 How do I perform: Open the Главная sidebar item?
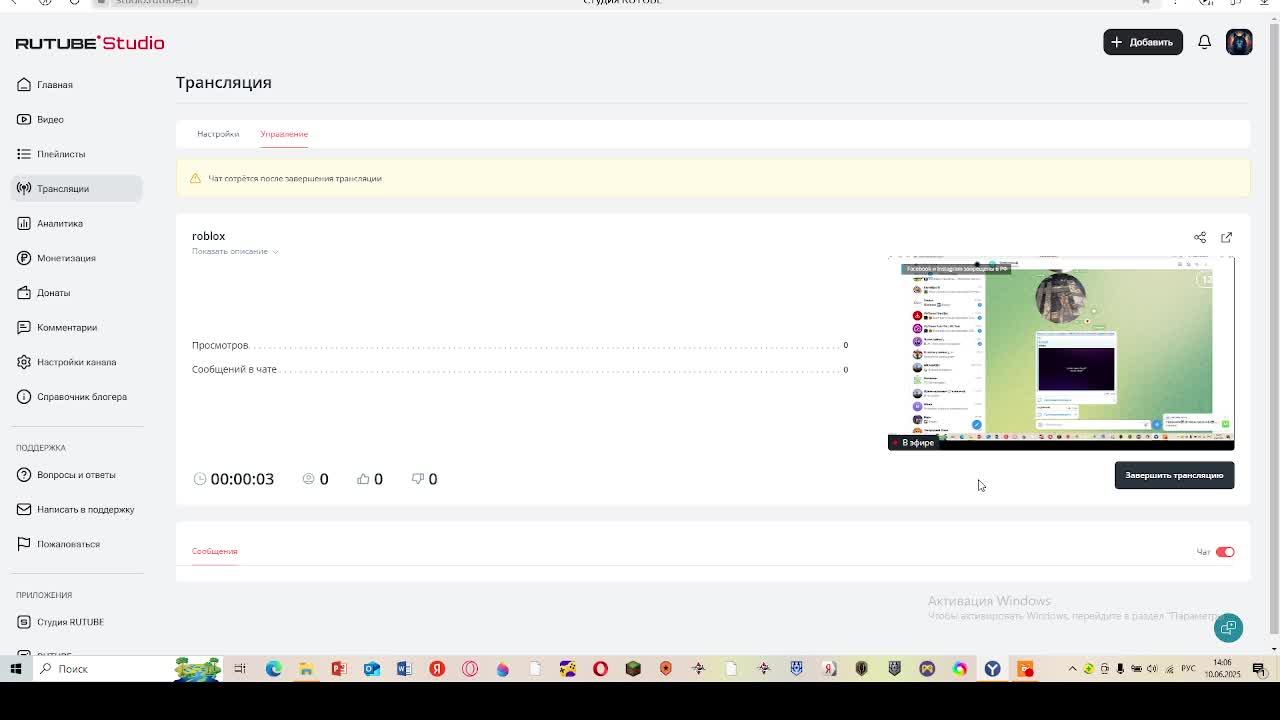[55, 85]
